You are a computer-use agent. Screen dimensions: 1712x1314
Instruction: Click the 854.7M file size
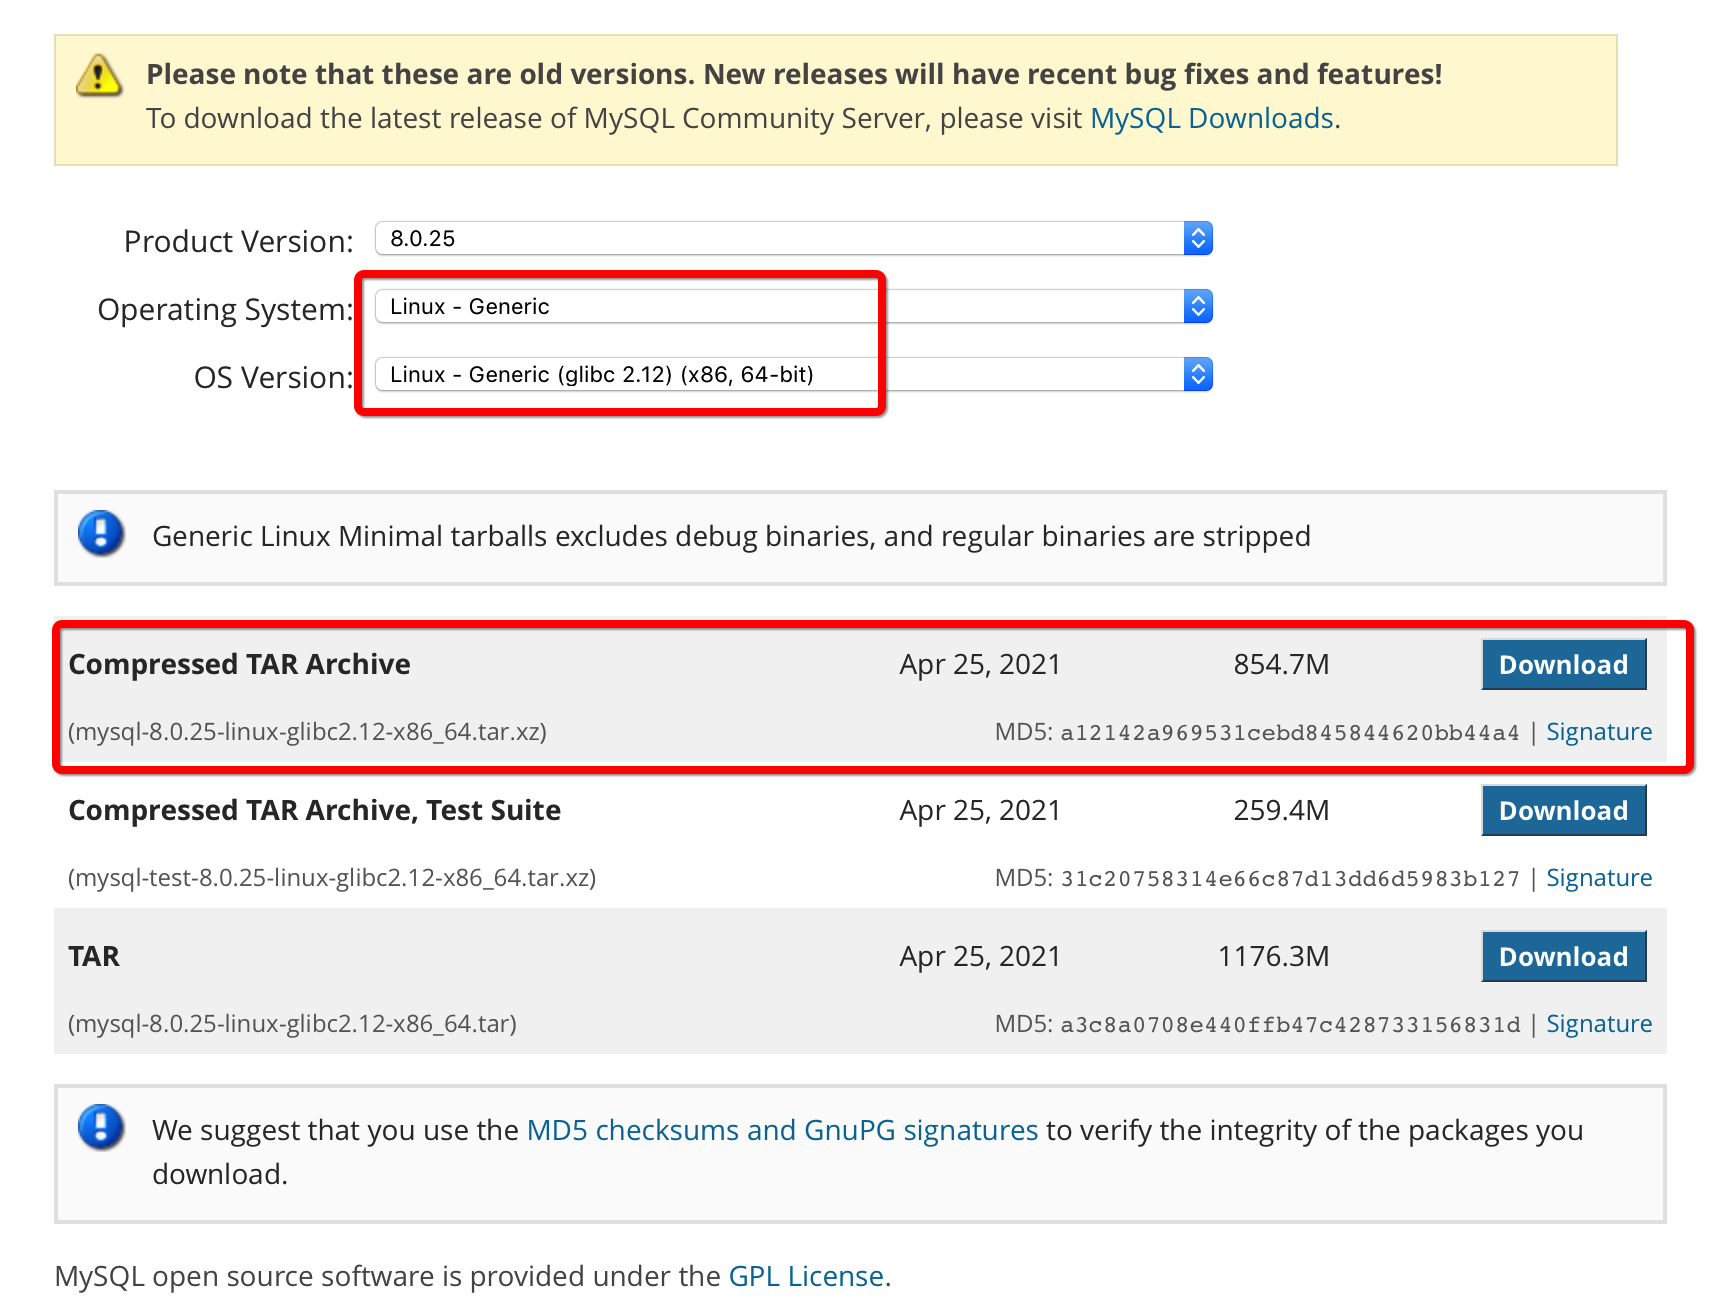(1281, 665)
